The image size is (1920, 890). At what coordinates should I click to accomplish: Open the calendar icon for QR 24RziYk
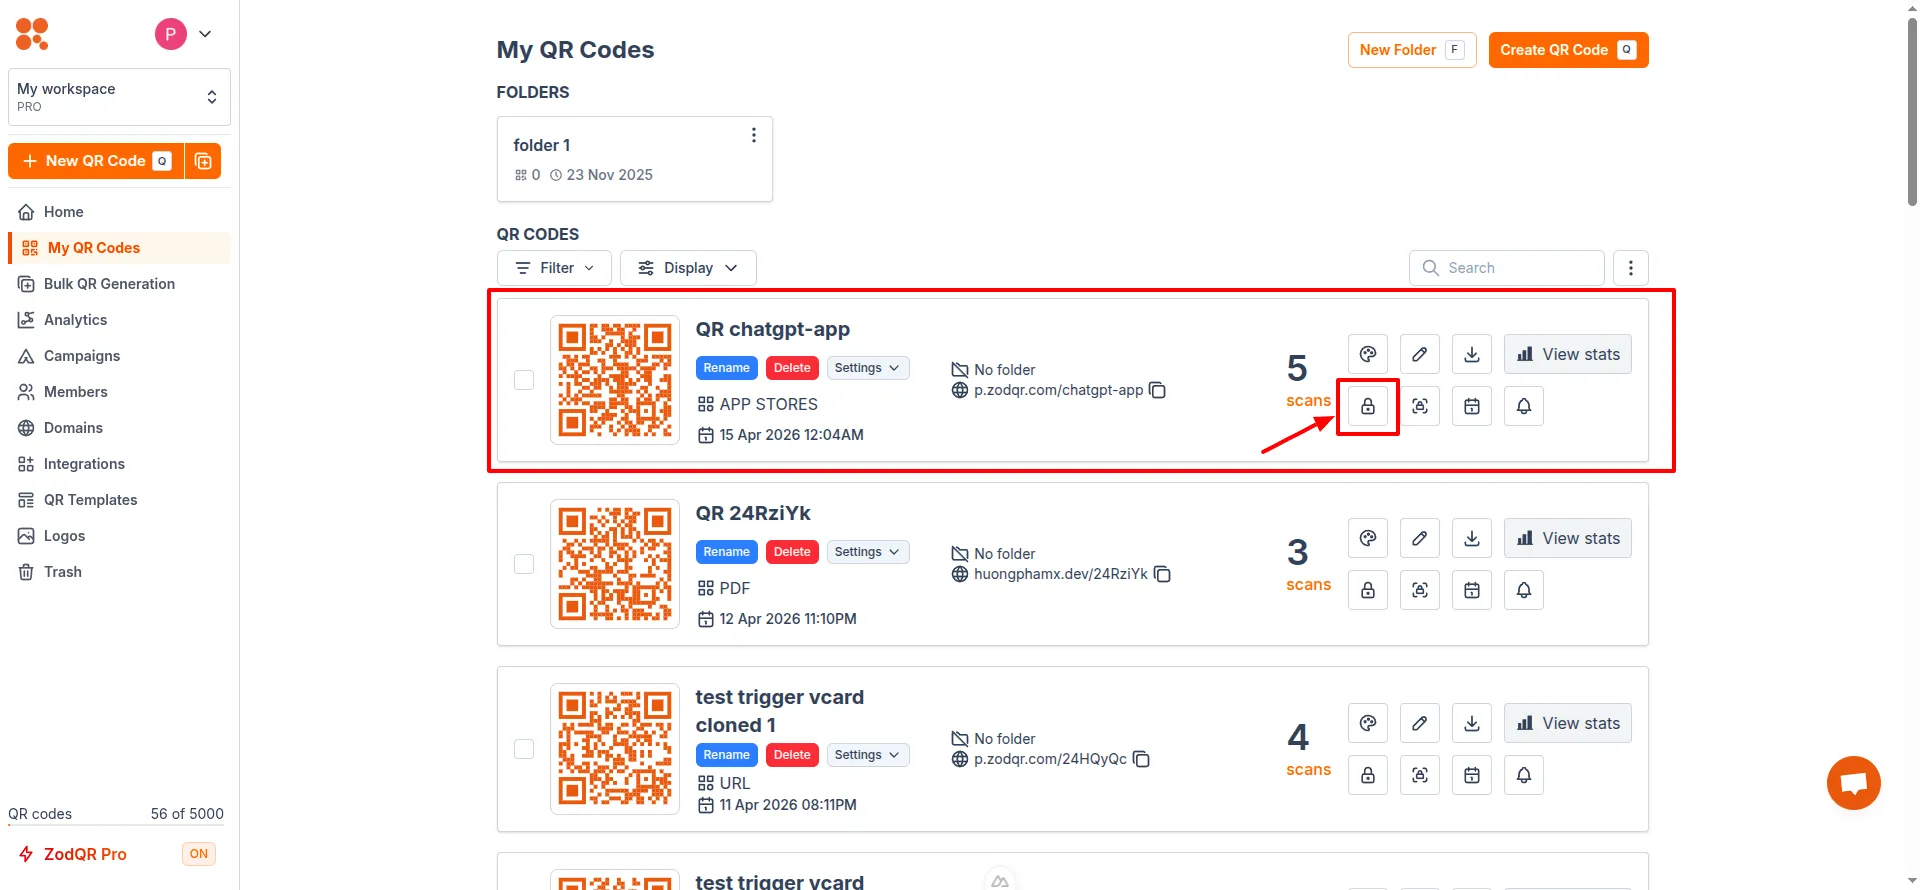[1472, 590]
